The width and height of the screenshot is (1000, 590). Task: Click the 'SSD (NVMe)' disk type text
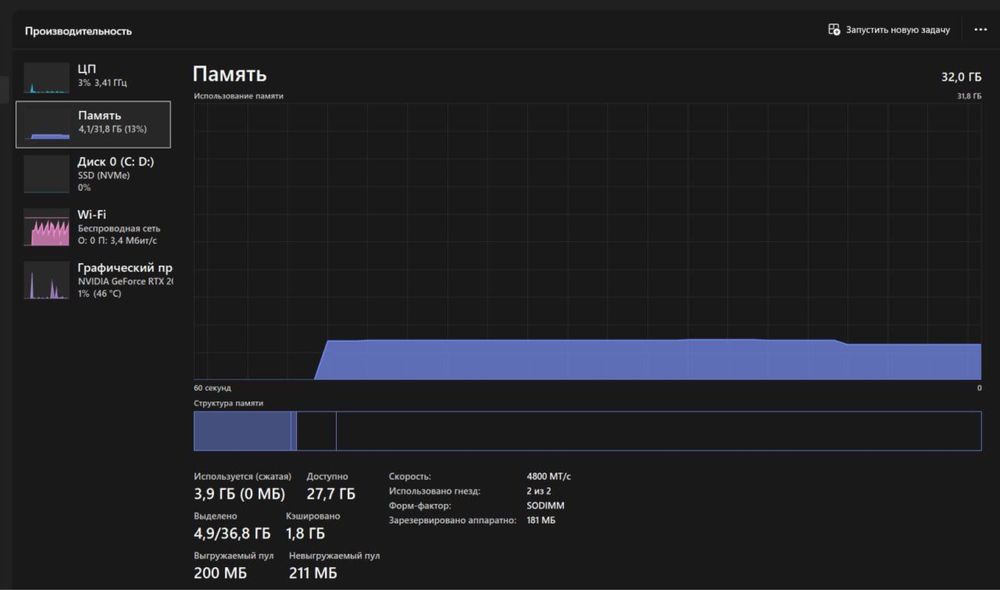(104, 175)
